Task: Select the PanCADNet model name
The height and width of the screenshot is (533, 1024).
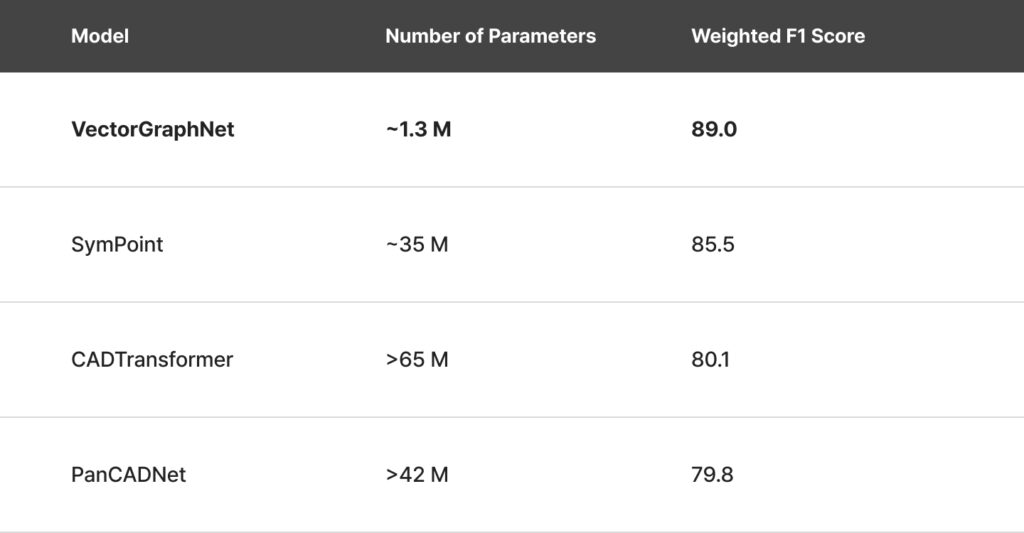Action: tap(129, 474)
